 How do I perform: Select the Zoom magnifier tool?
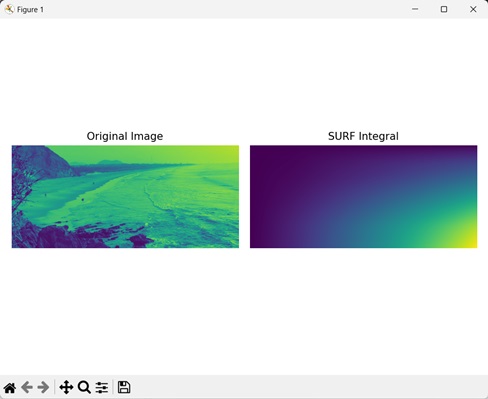tap(84, 388)
